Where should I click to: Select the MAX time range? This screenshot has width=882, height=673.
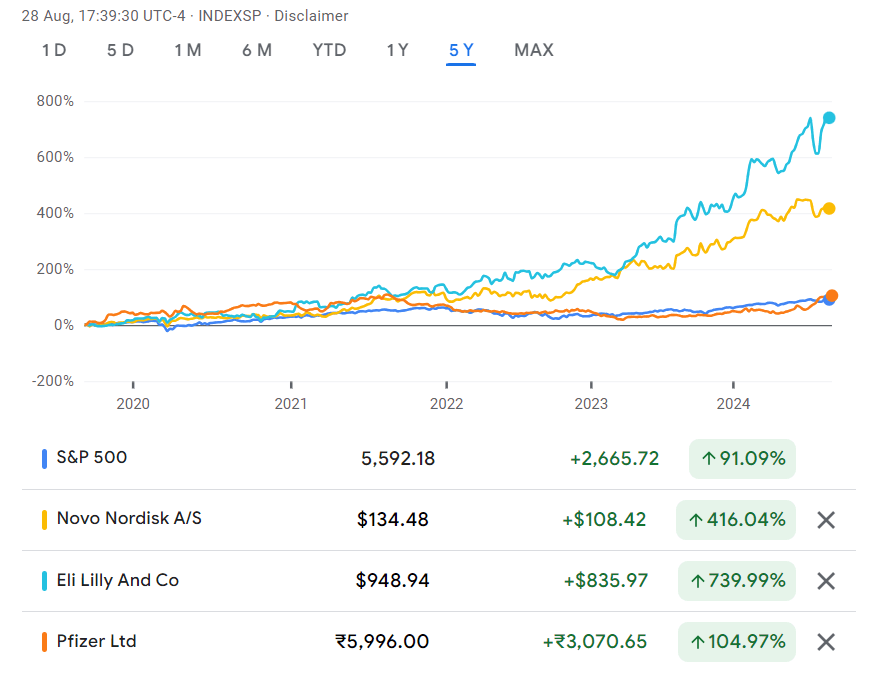533,50
